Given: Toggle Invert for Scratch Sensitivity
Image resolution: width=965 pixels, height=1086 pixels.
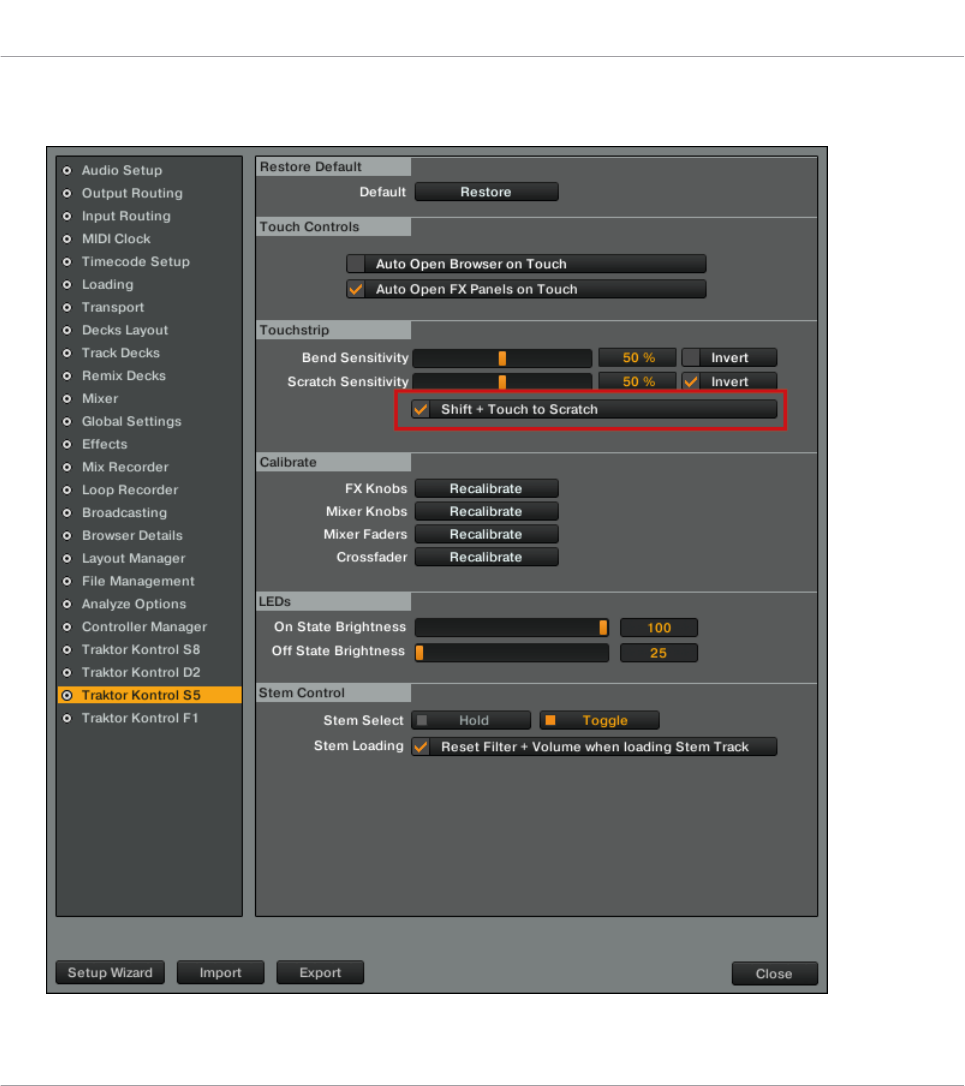Looking at the screenshot, I should 692,382.
